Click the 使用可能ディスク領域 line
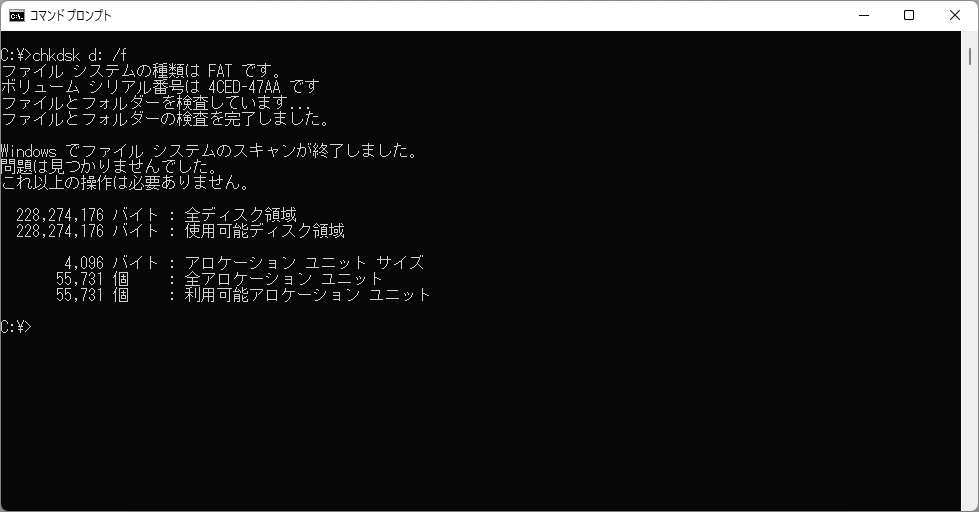Screen dimensions: 979x512 point(180,230)
